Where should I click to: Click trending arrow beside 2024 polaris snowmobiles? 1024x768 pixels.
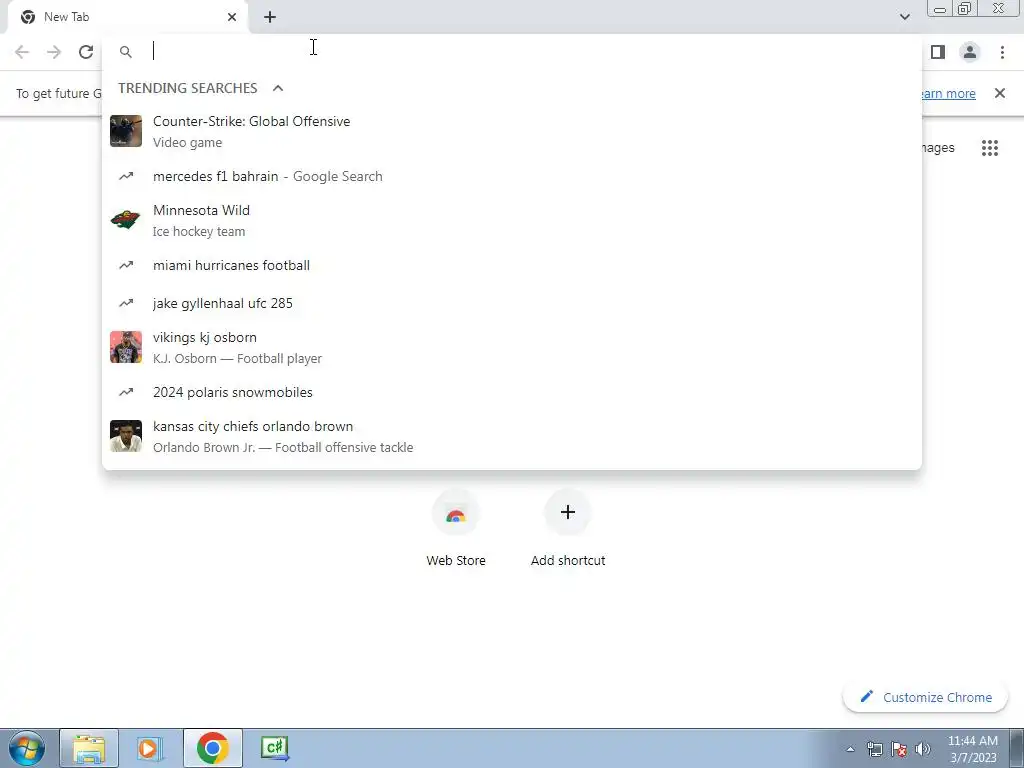coord(125,392)
